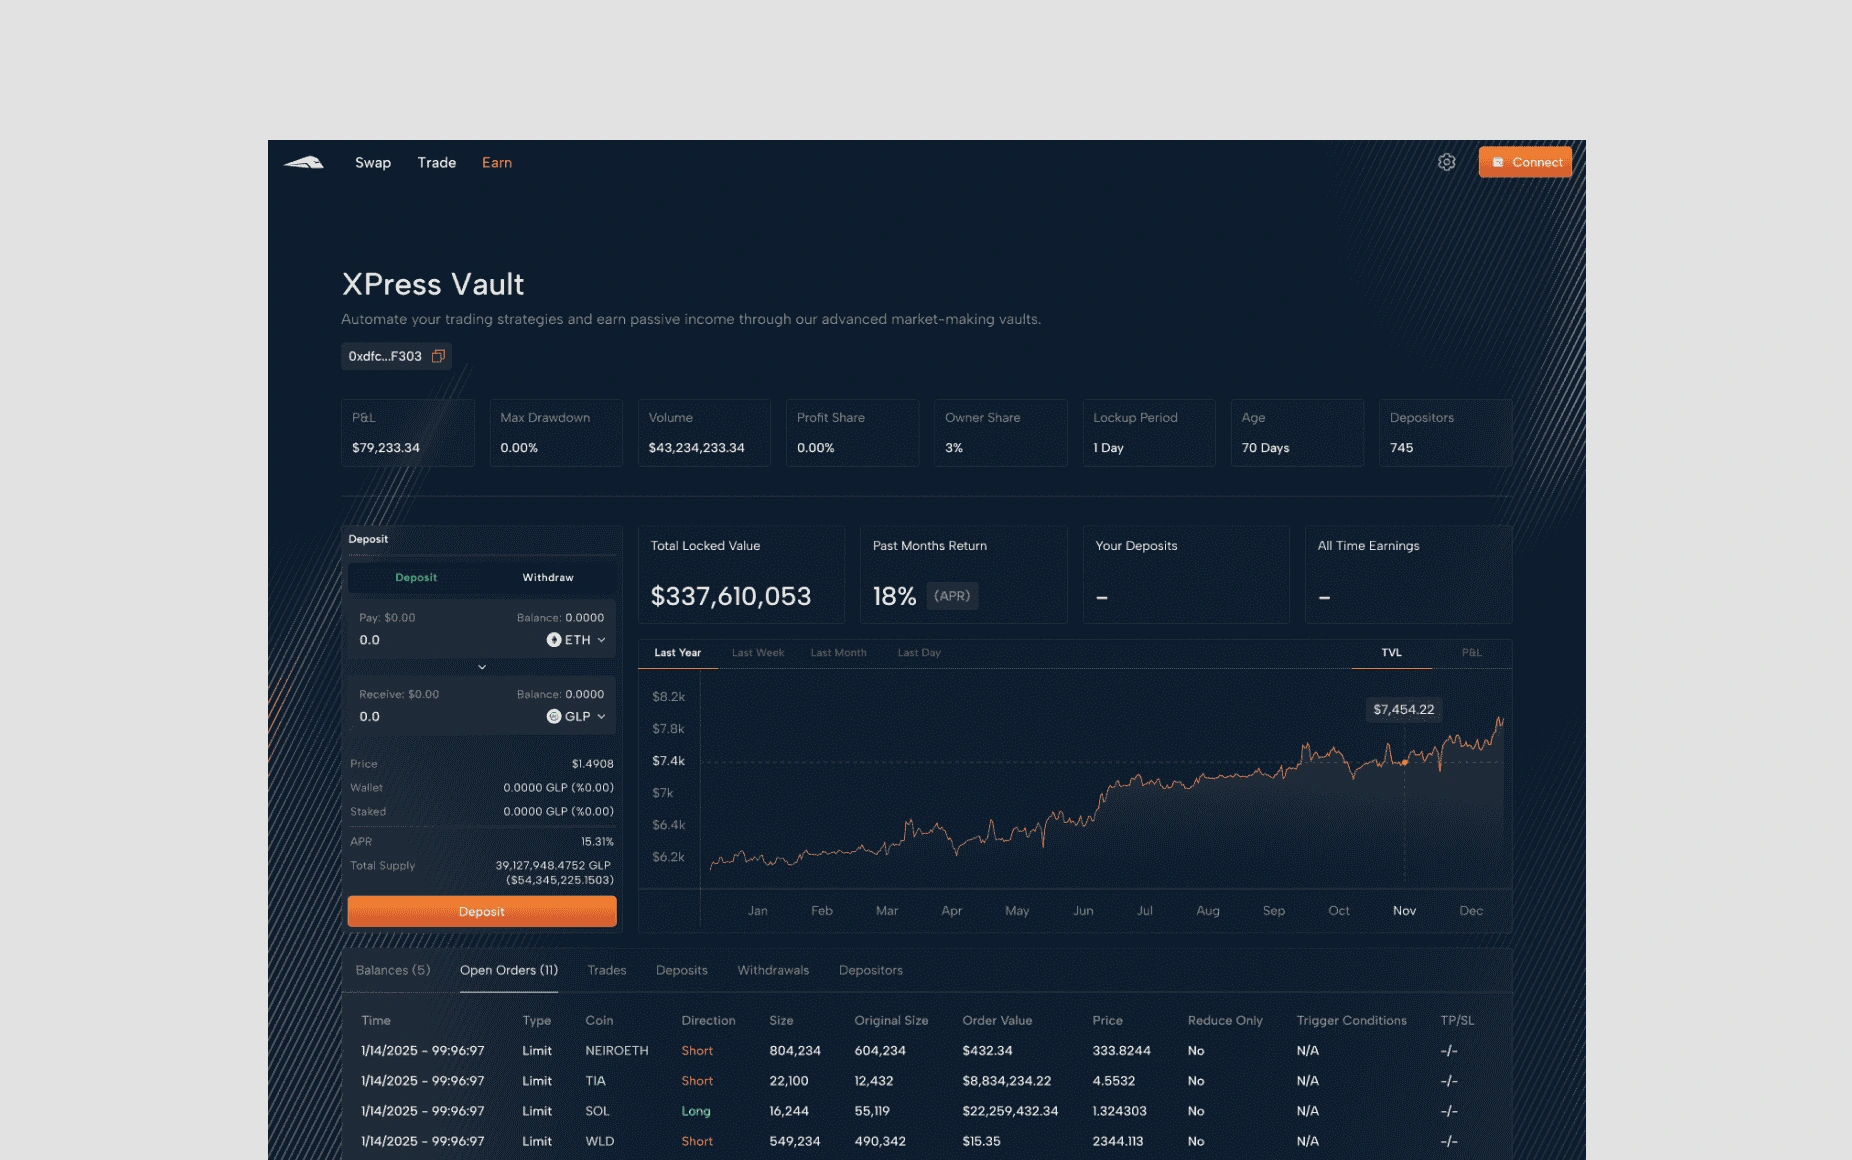Screen dimensions: 1852x1160
Task: Click the orange Connect button
Action: tap(1525, 162)
